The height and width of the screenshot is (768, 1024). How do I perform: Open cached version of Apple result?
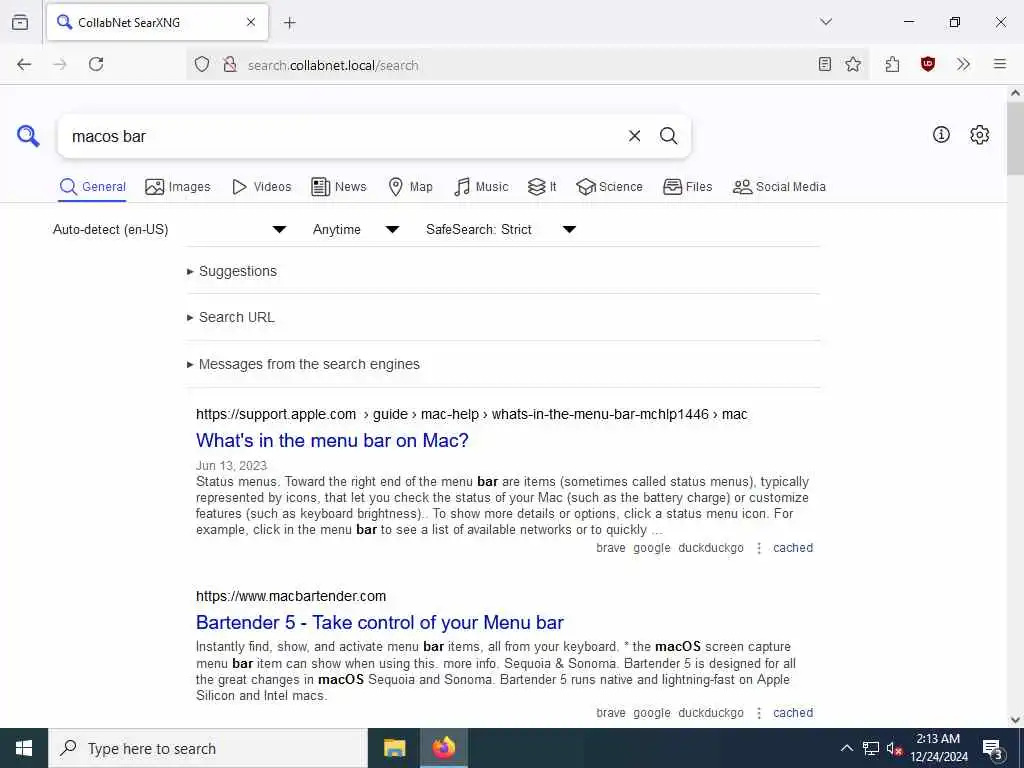point(793,548)
